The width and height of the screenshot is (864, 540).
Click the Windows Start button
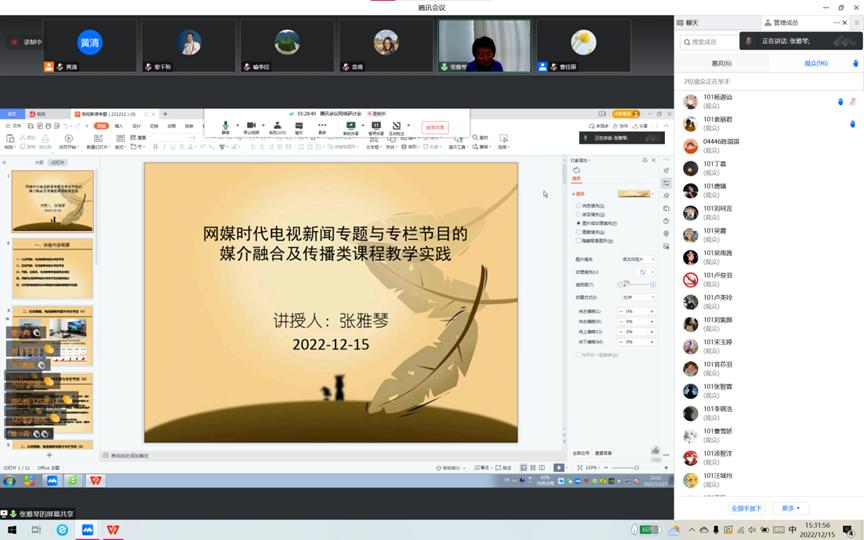pyautogui.click(x=9, y=530)
